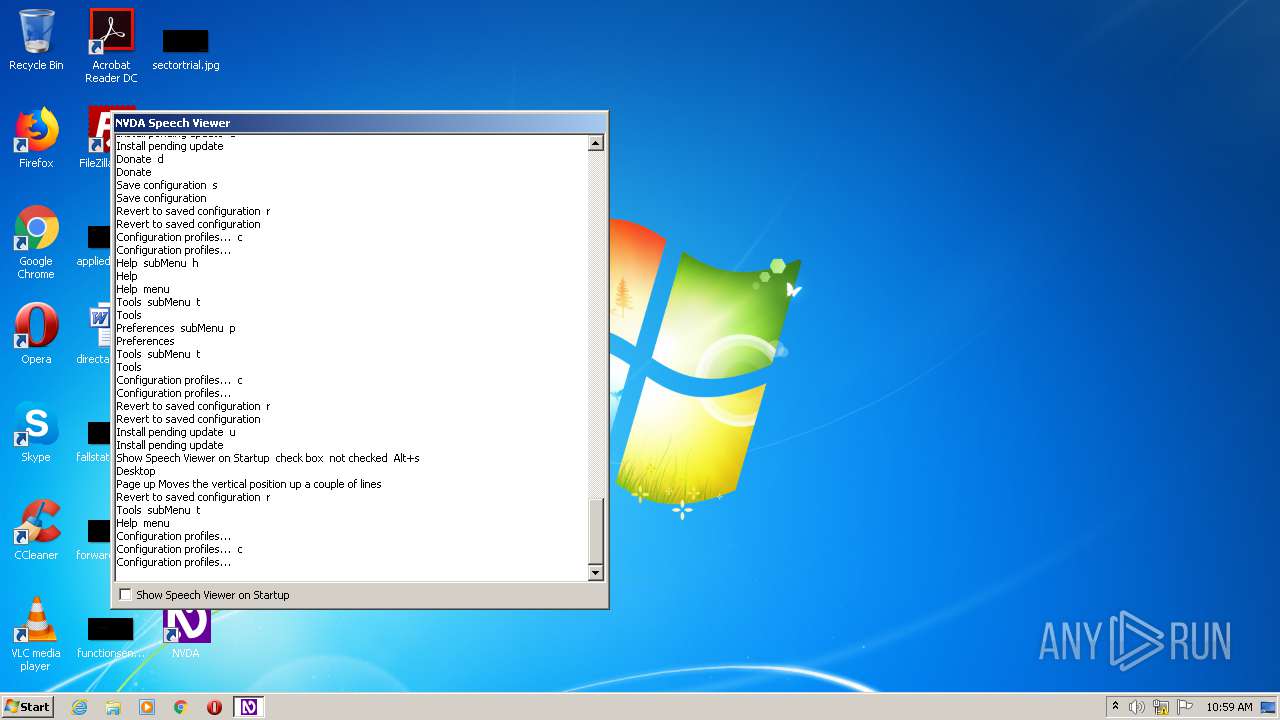The image size is (1280, 720).
Task: Click the Speech Viewer scroll up arrow
Action: (596, 143)
